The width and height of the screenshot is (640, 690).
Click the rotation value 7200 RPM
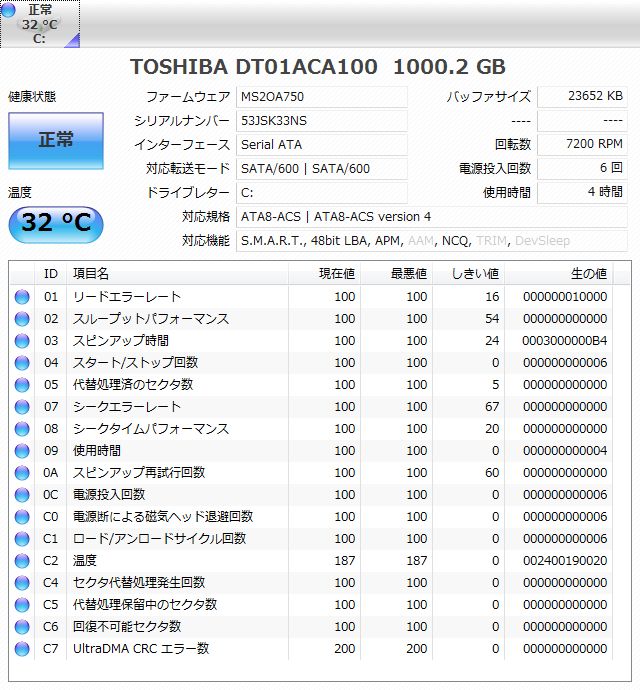pyautogui.click(x=582, y=144)
